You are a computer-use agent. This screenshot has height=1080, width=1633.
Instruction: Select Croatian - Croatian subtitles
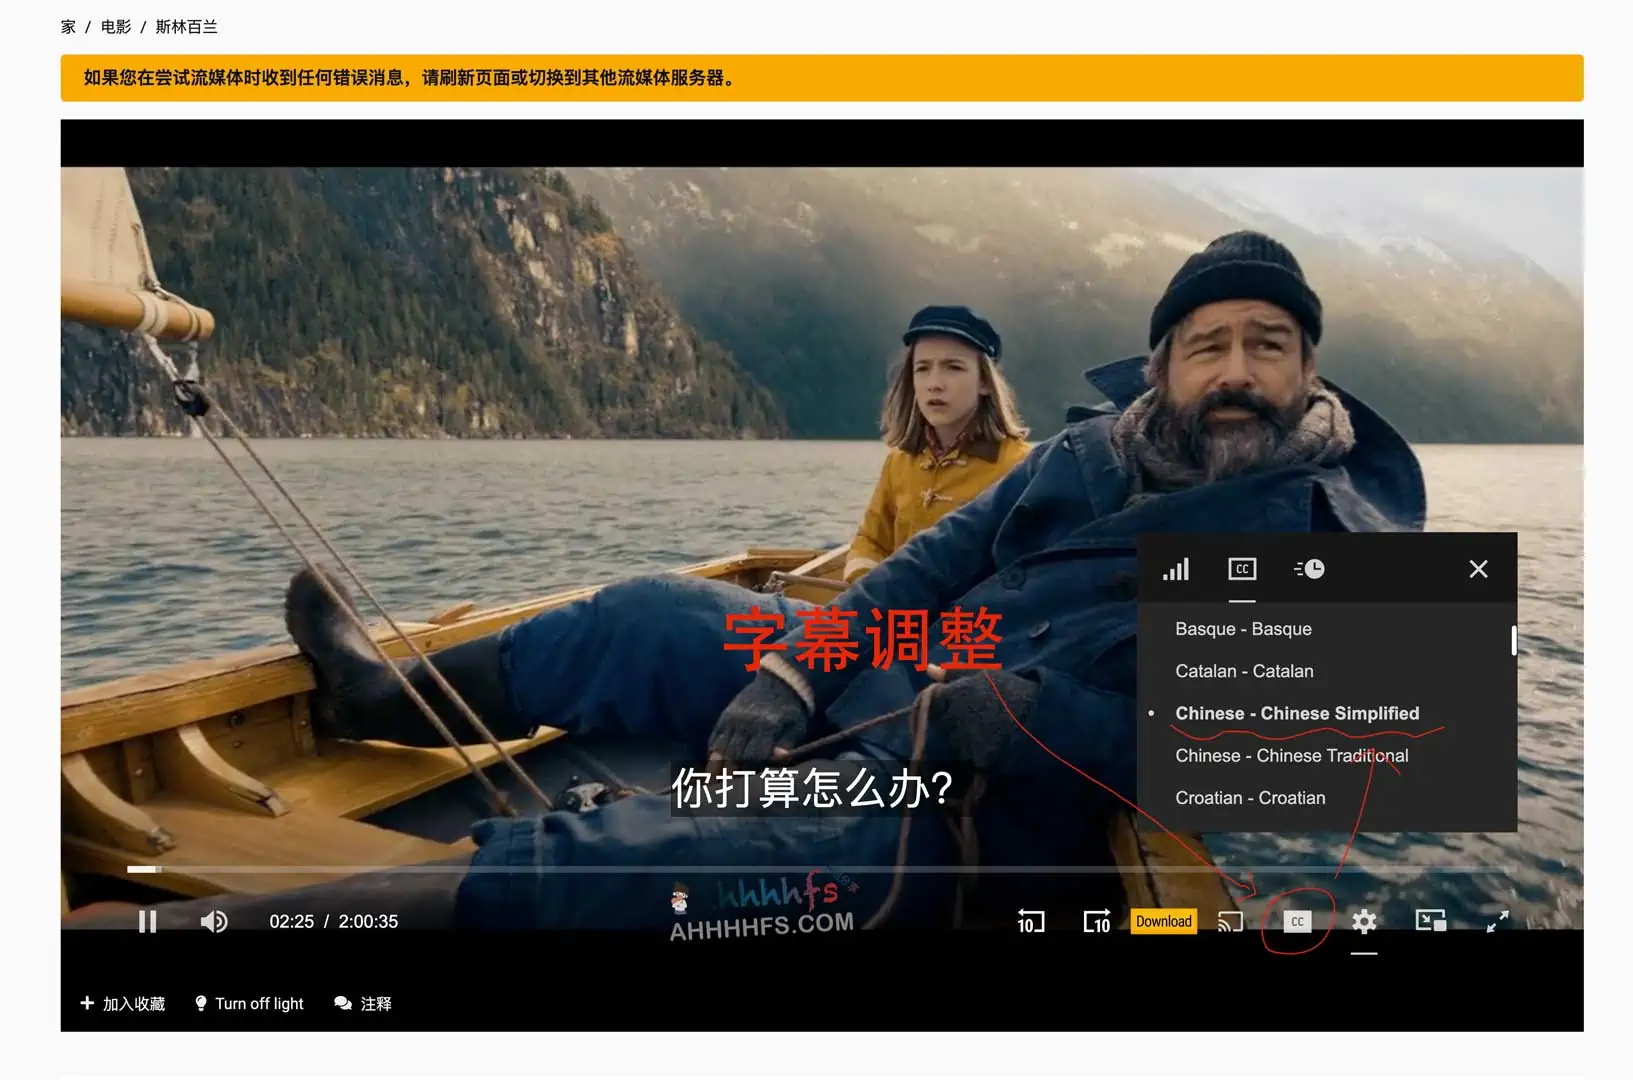[x=1251, y=797]
